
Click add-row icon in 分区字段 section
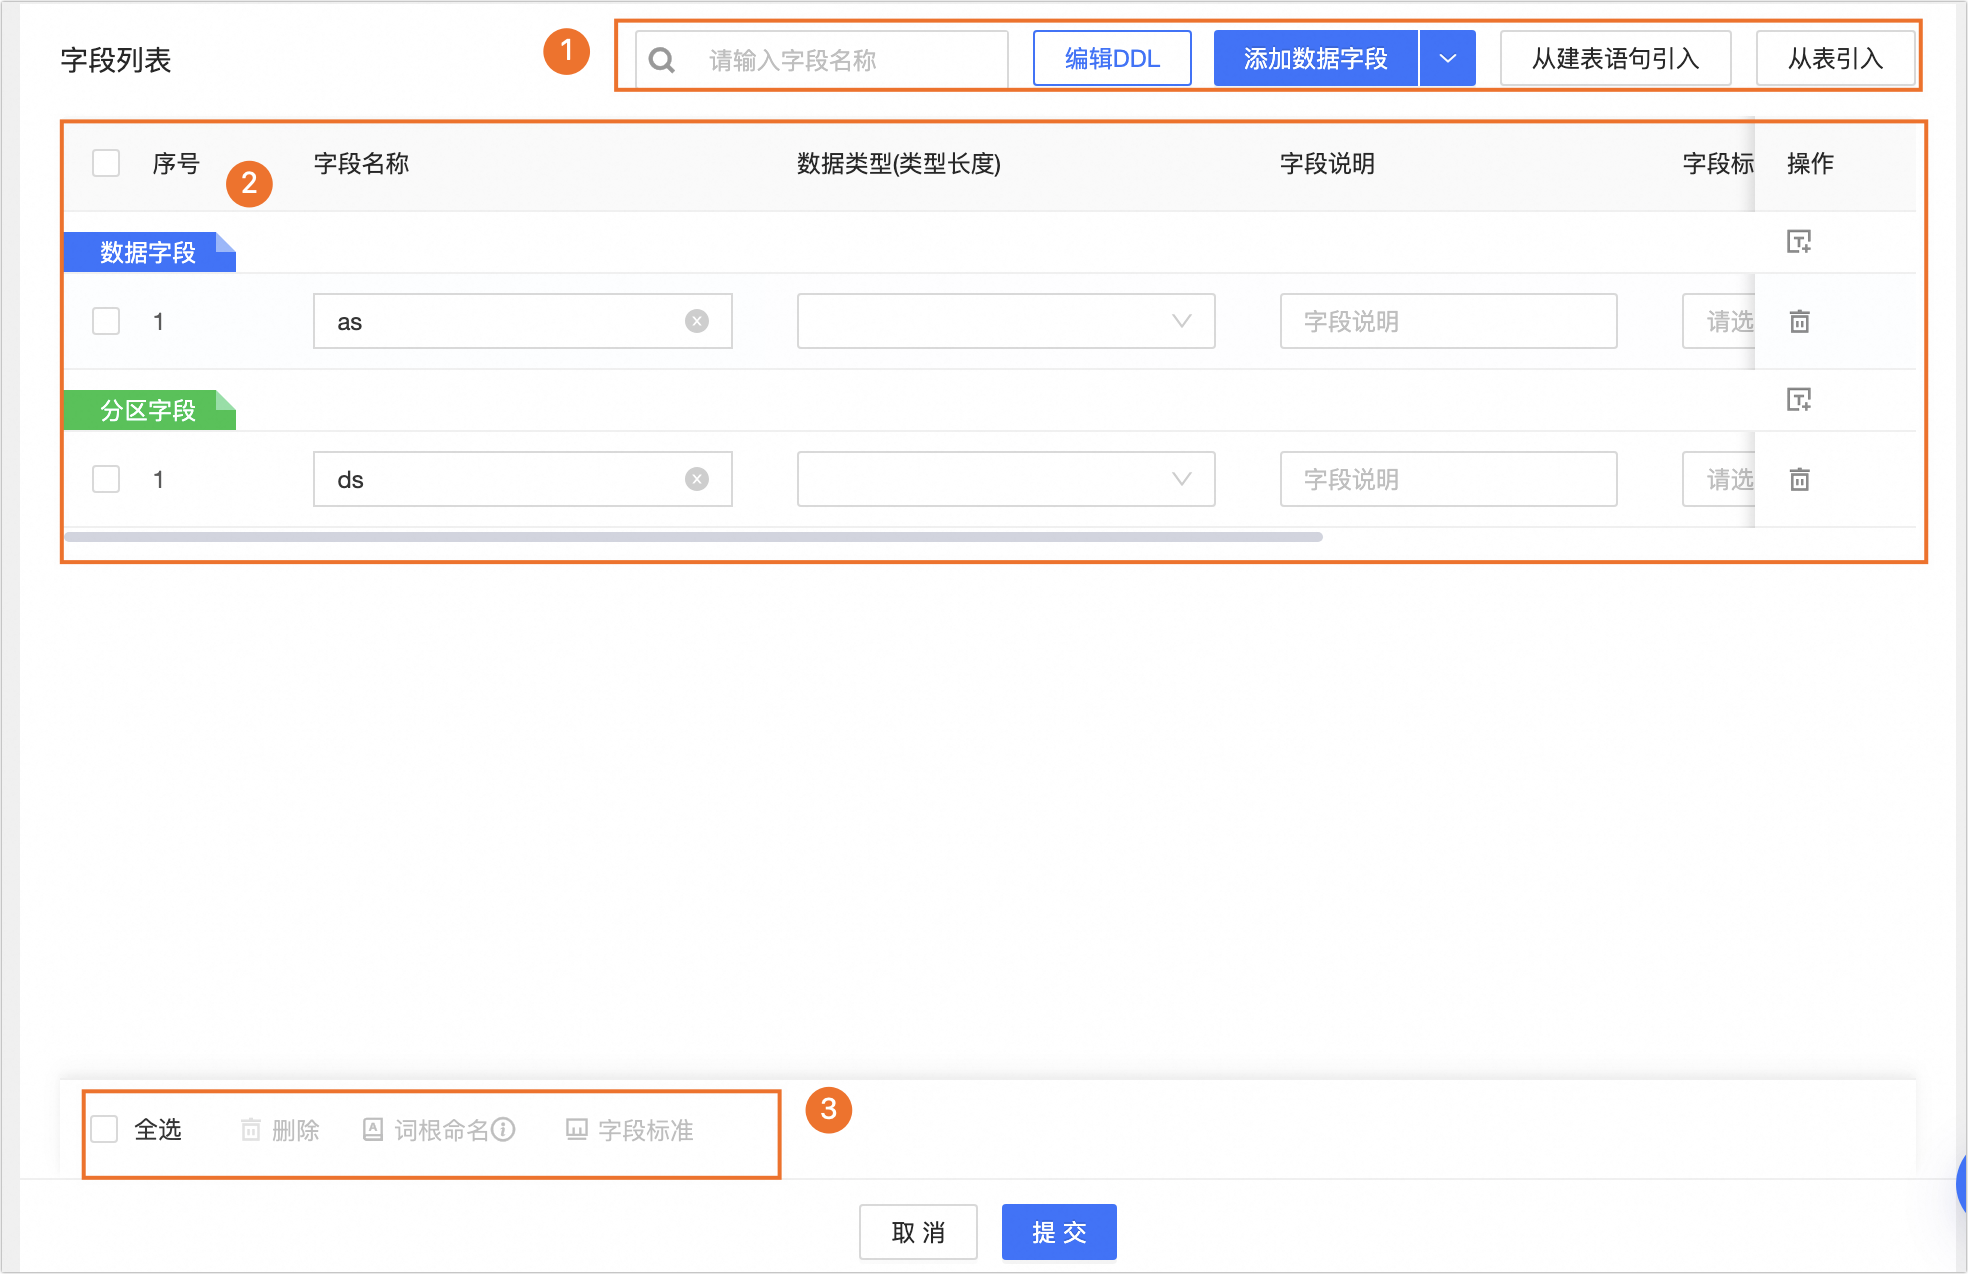click(x=1799, y=400)
